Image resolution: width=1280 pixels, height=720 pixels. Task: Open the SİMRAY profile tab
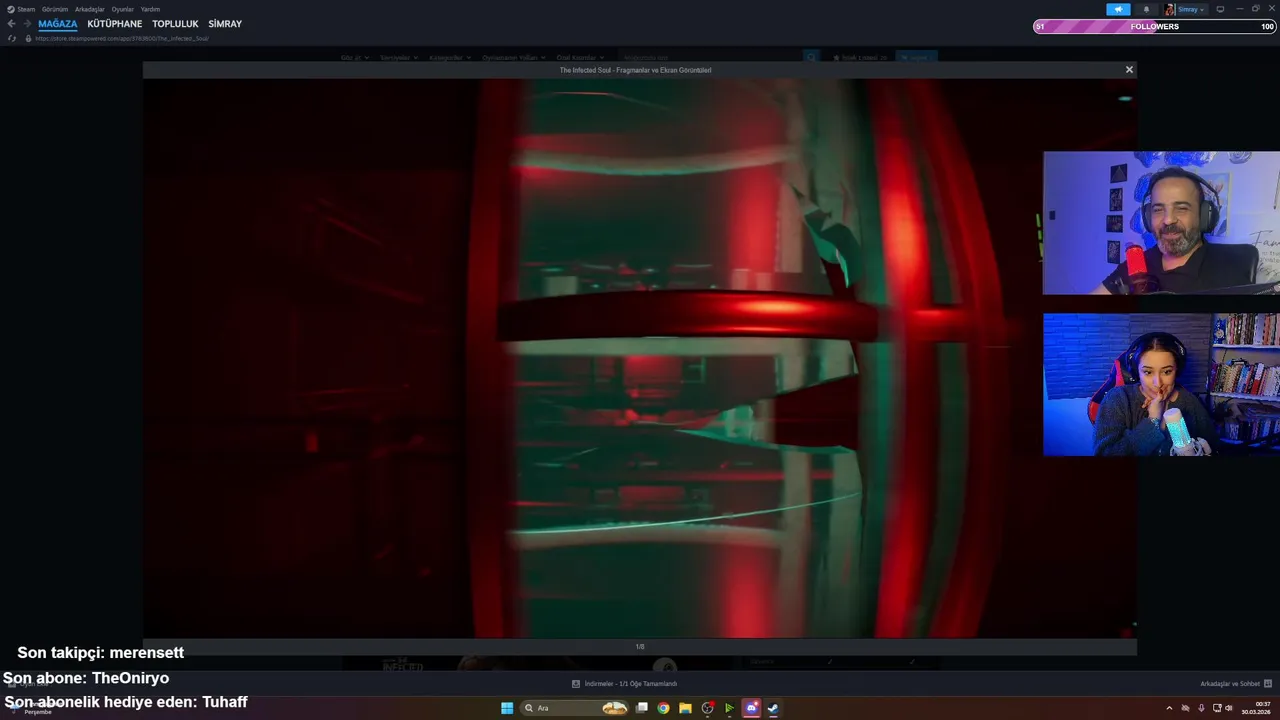[x=225, y=24]
